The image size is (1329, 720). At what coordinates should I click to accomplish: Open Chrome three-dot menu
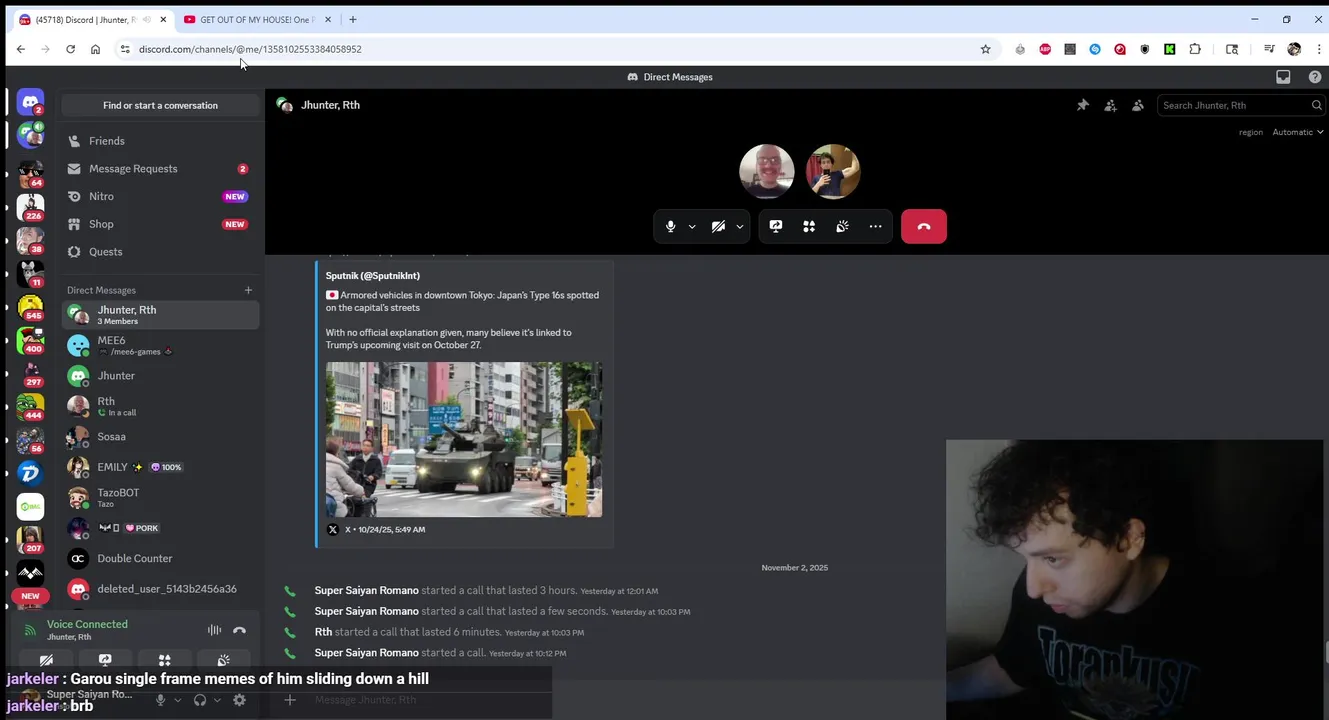click(1317, 49)
